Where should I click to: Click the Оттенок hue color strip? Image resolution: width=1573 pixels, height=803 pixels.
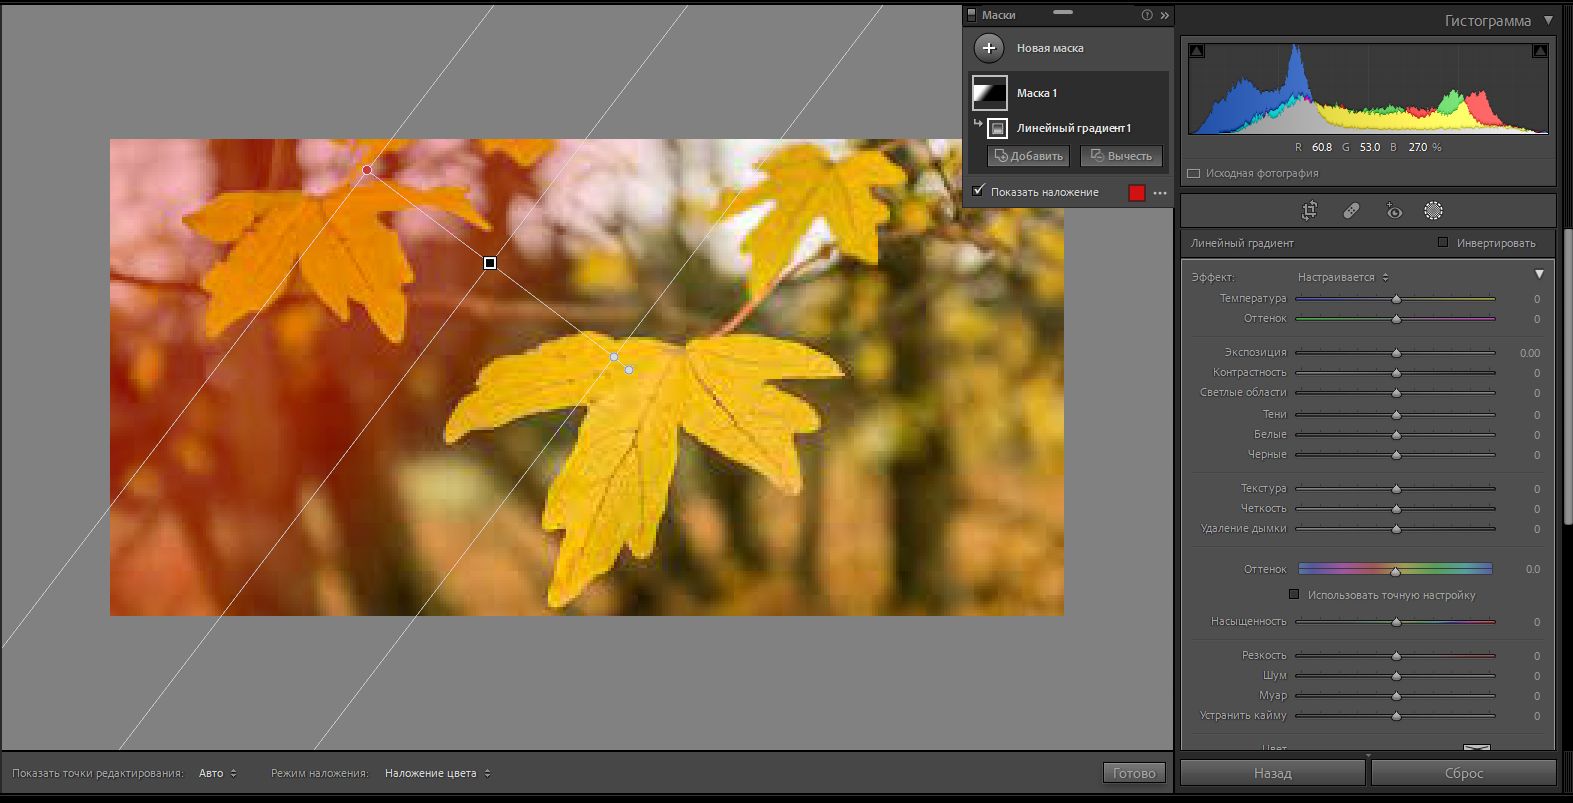coord(1395,569)
